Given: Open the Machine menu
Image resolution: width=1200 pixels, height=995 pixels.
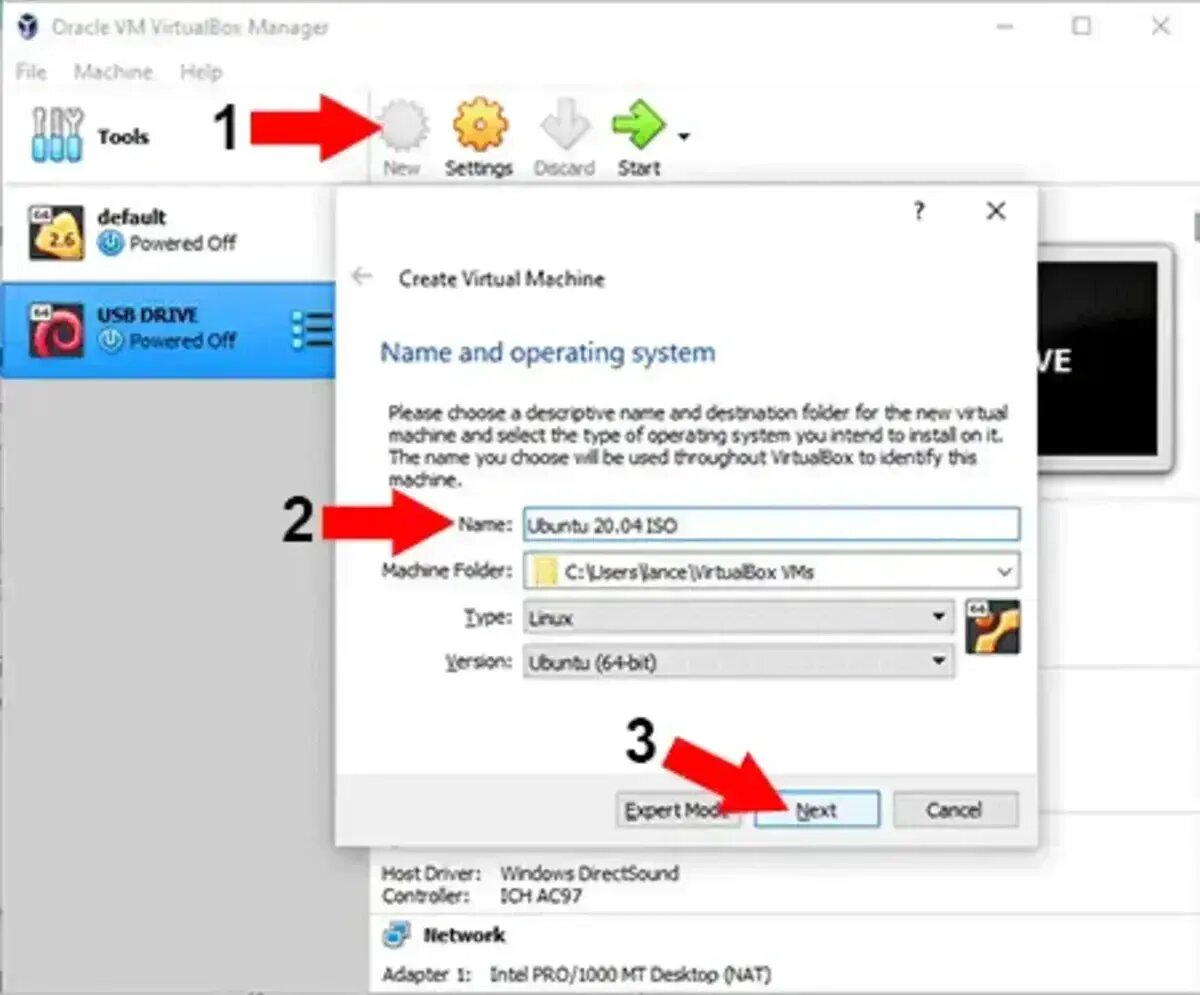Looking at the screenshot, I should 113,72.
